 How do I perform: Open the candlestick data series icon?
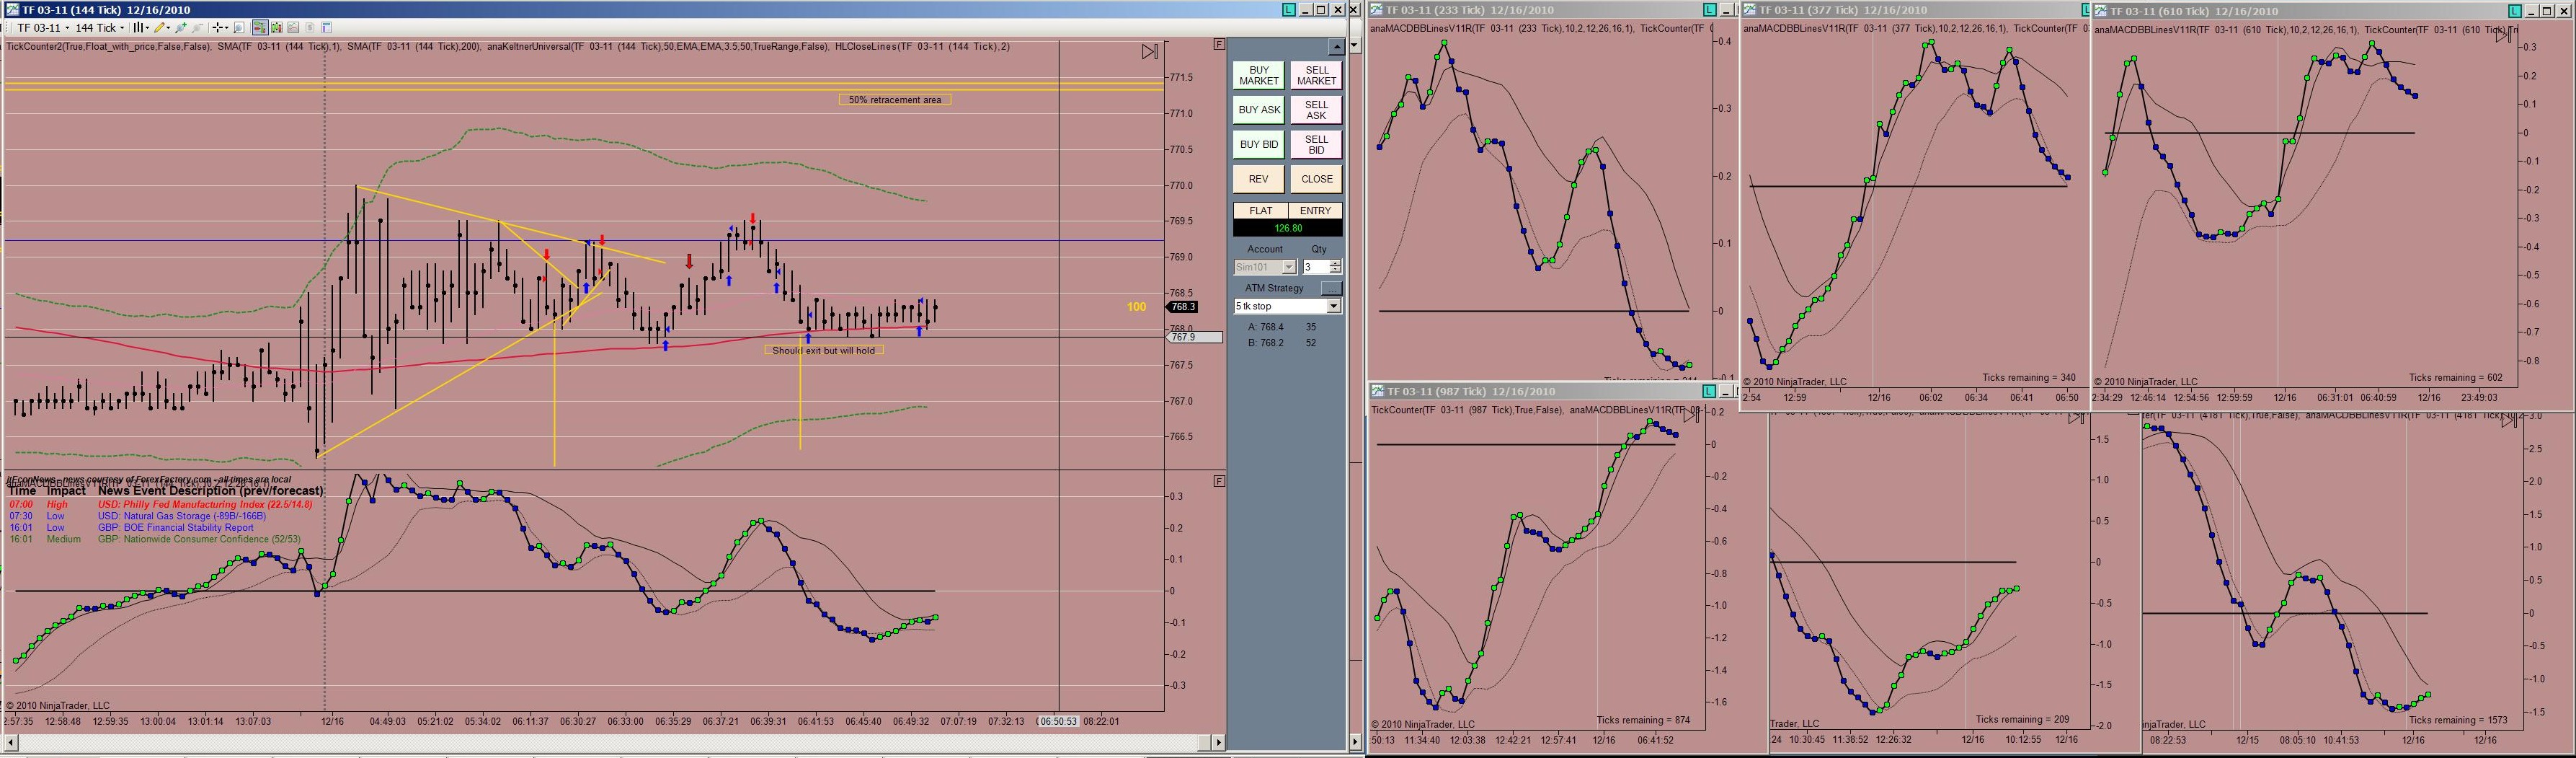[x=277, y=28]
